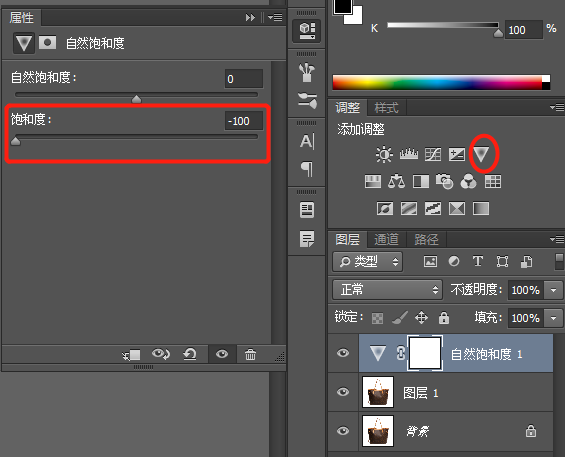Add a Photo Filter adjustment
The height and width of the screenshot is (457, 565).
pyautogui.click(x=444, y=181)
